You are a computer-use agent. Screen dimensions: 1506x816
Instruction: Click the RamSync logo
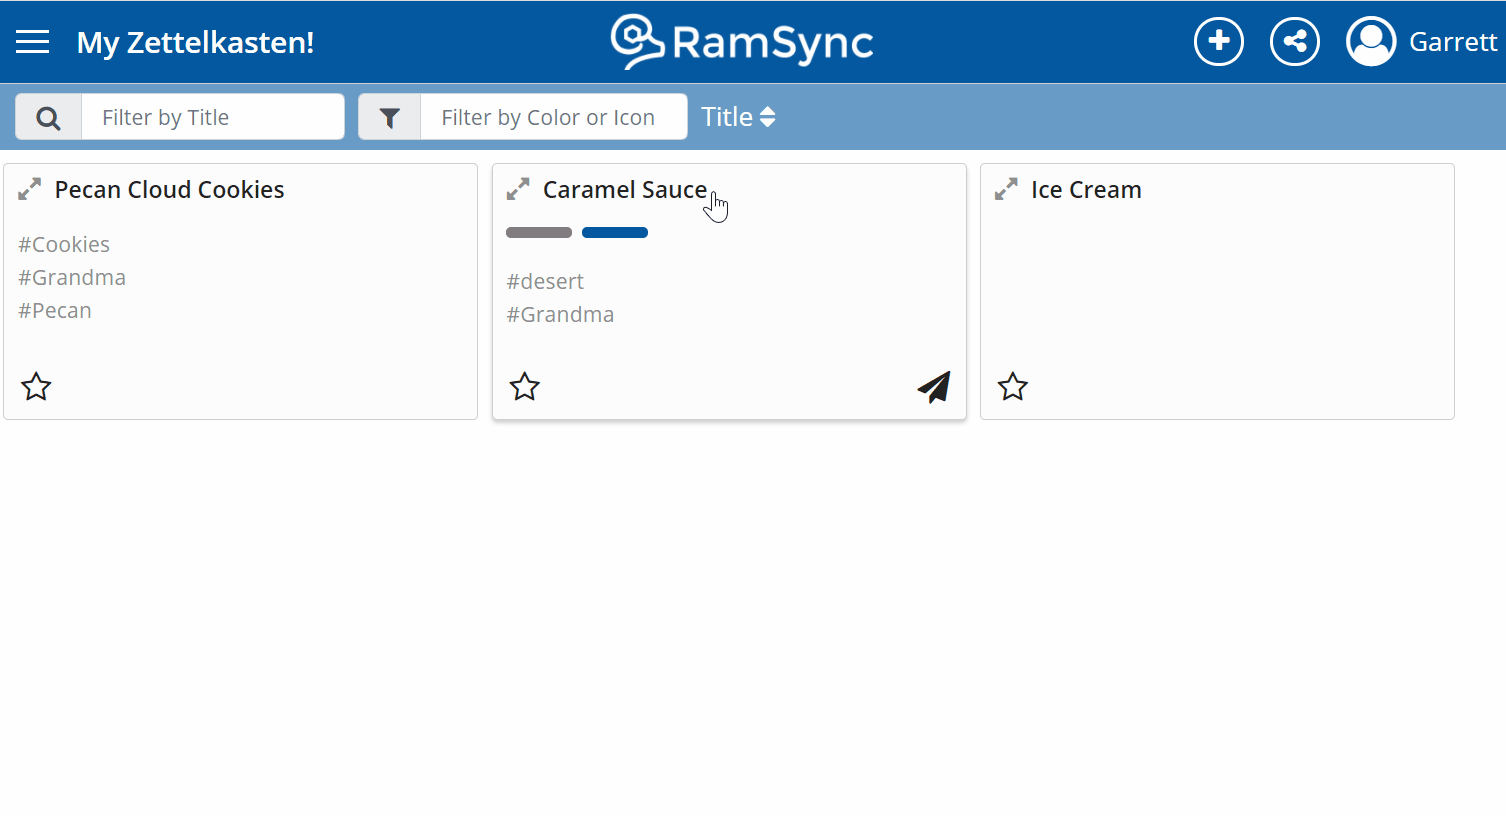[x=742, y=42]
